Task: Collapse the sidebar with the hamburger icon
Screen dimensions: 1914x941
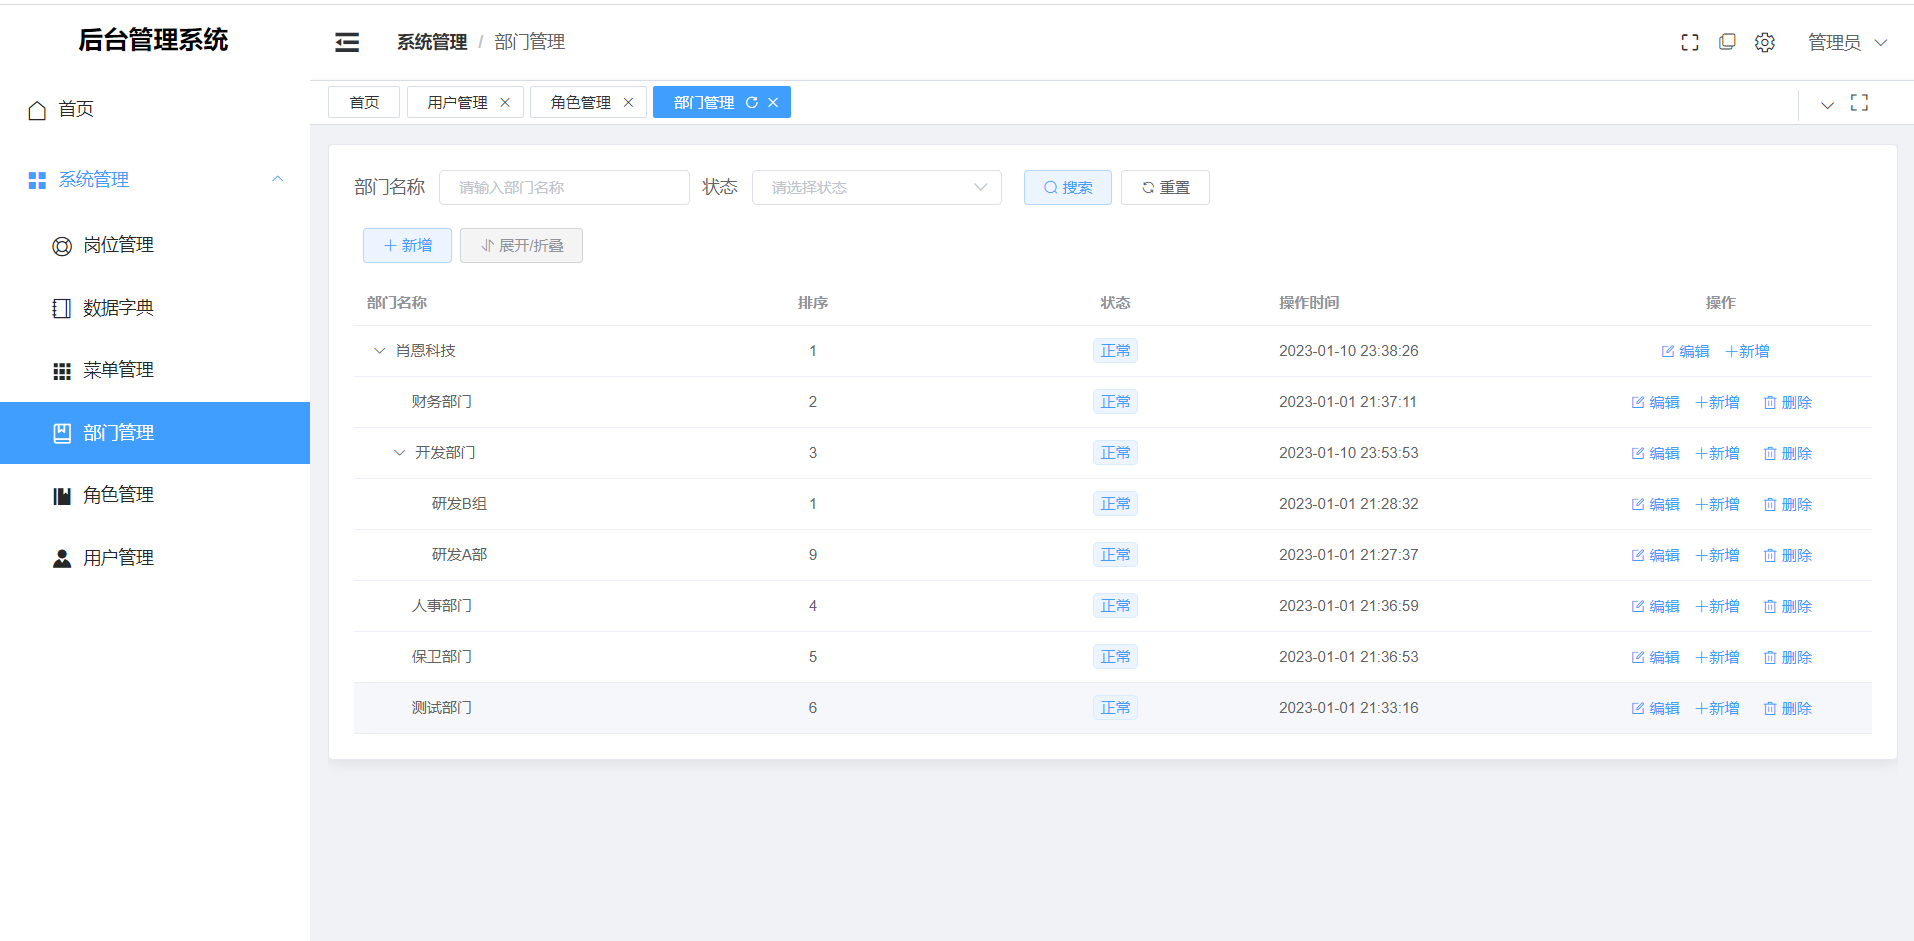Action: 347,42
